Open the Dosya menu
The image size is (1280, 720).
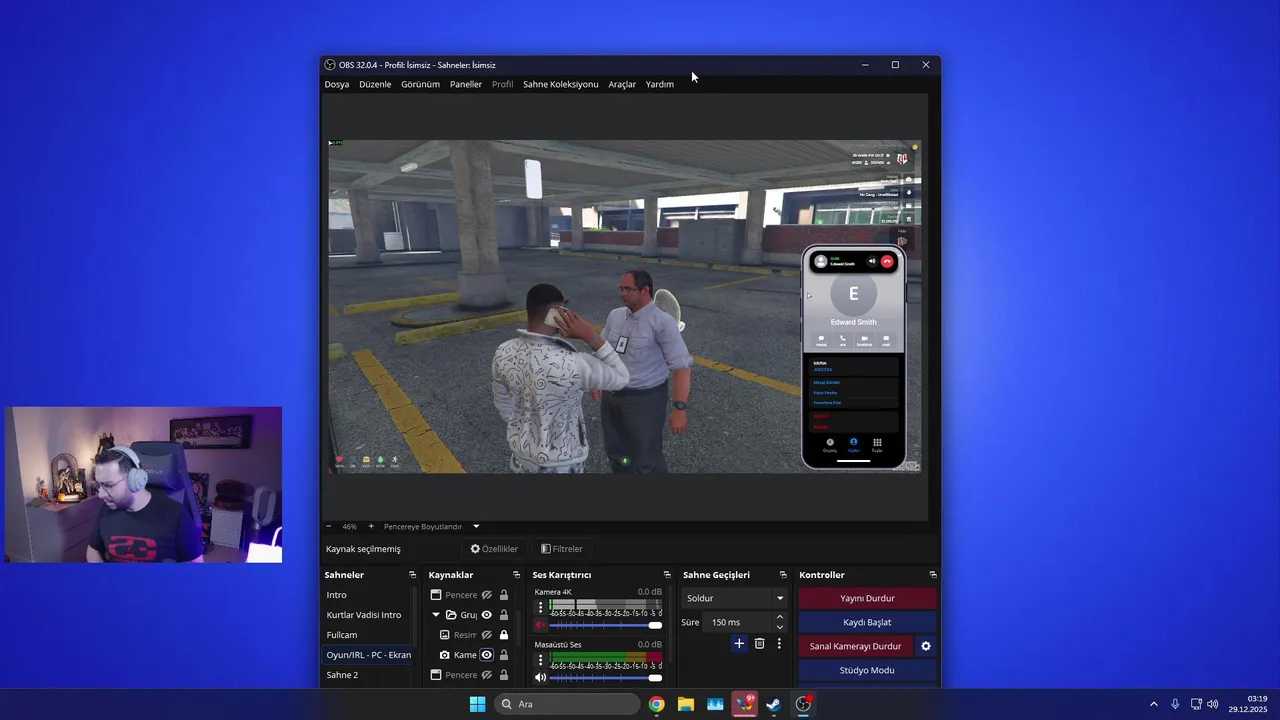(337, 84)
